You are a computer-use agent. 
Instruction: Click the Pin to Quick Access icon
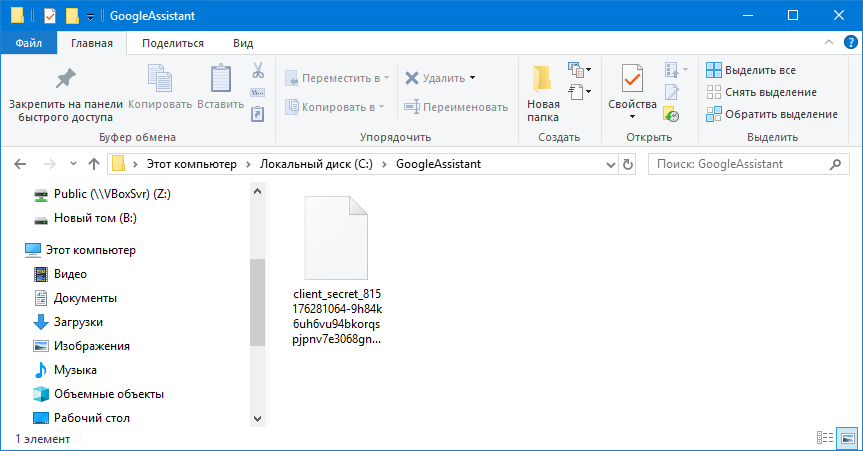tap(65, 78)
